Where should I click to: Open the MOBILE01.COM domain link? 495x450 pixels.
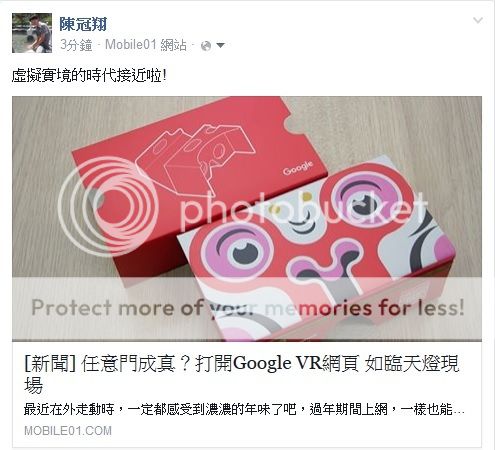[68, 431]
